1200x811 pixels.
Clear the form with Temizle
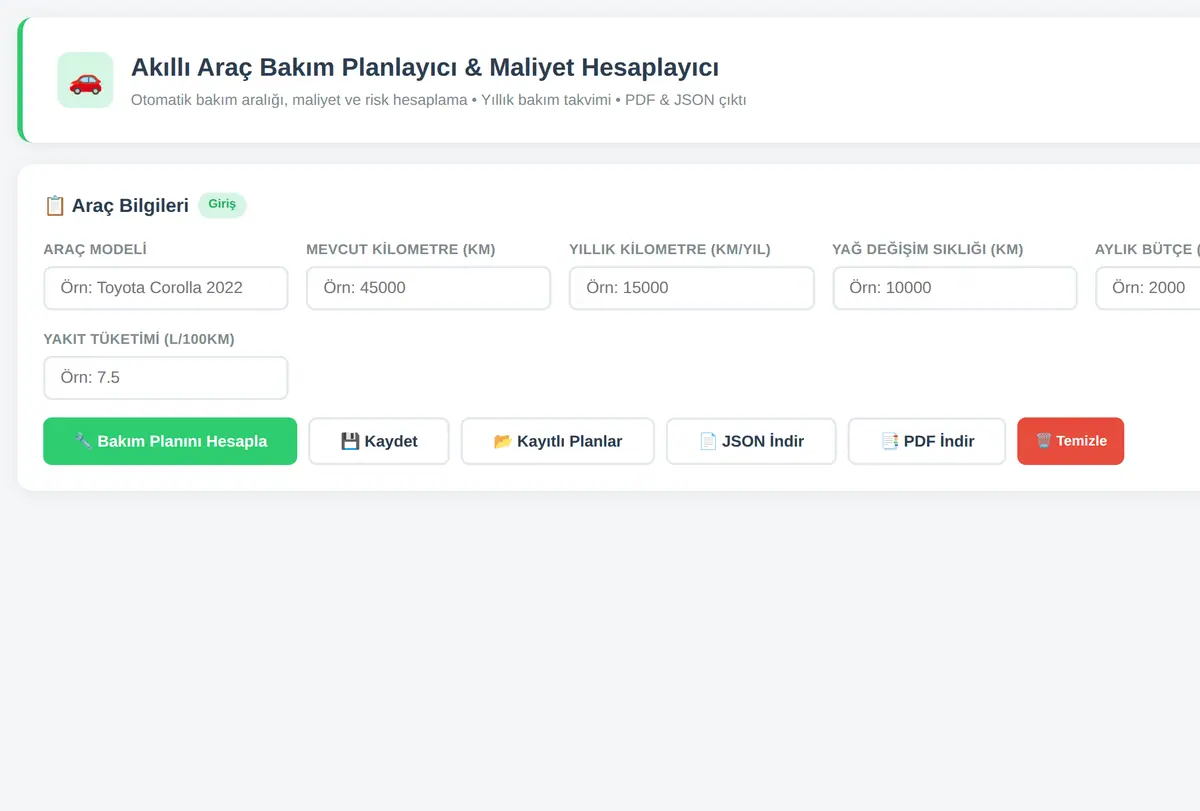1070,441
